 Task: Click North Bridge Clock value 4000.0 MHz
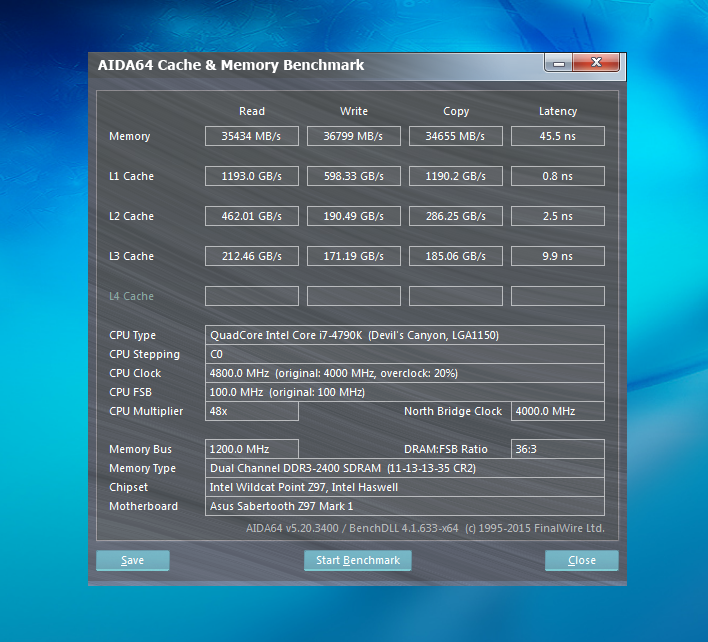[558, 411]
